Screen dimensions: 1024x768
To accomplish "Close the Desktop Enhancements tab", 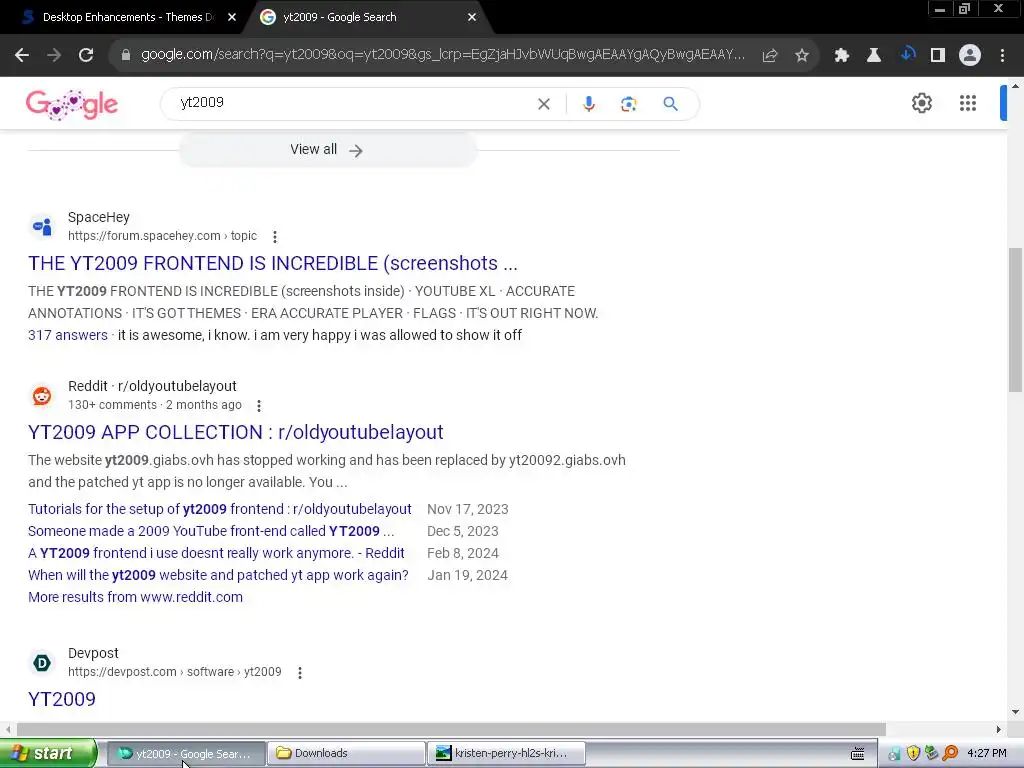I will 232,18.
